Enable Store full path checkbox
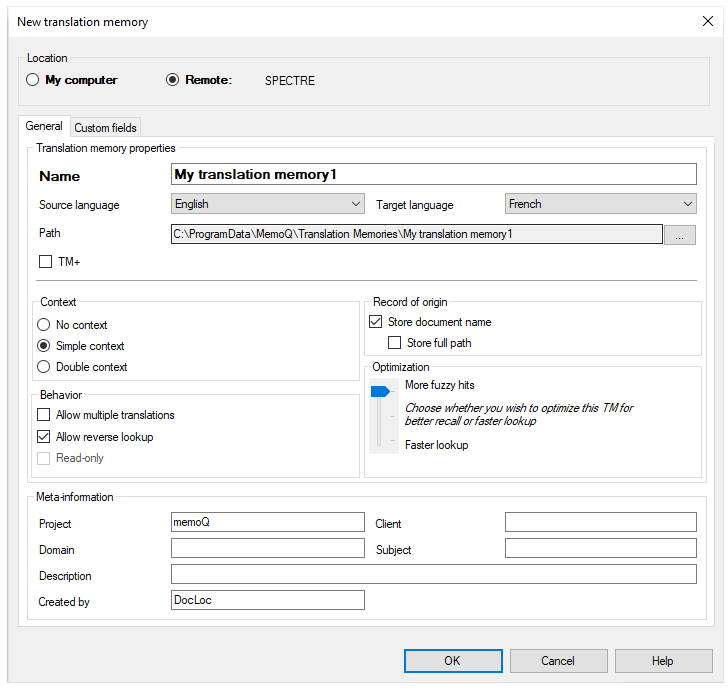Image resolution: width=728 pixels, height=689 pixels. coord(395,343)
